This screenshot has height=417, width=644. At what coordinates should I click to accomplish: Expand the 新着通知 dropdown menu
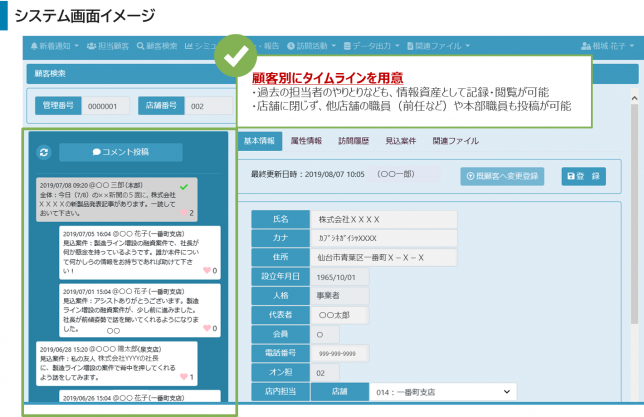(x=55, y=46)
